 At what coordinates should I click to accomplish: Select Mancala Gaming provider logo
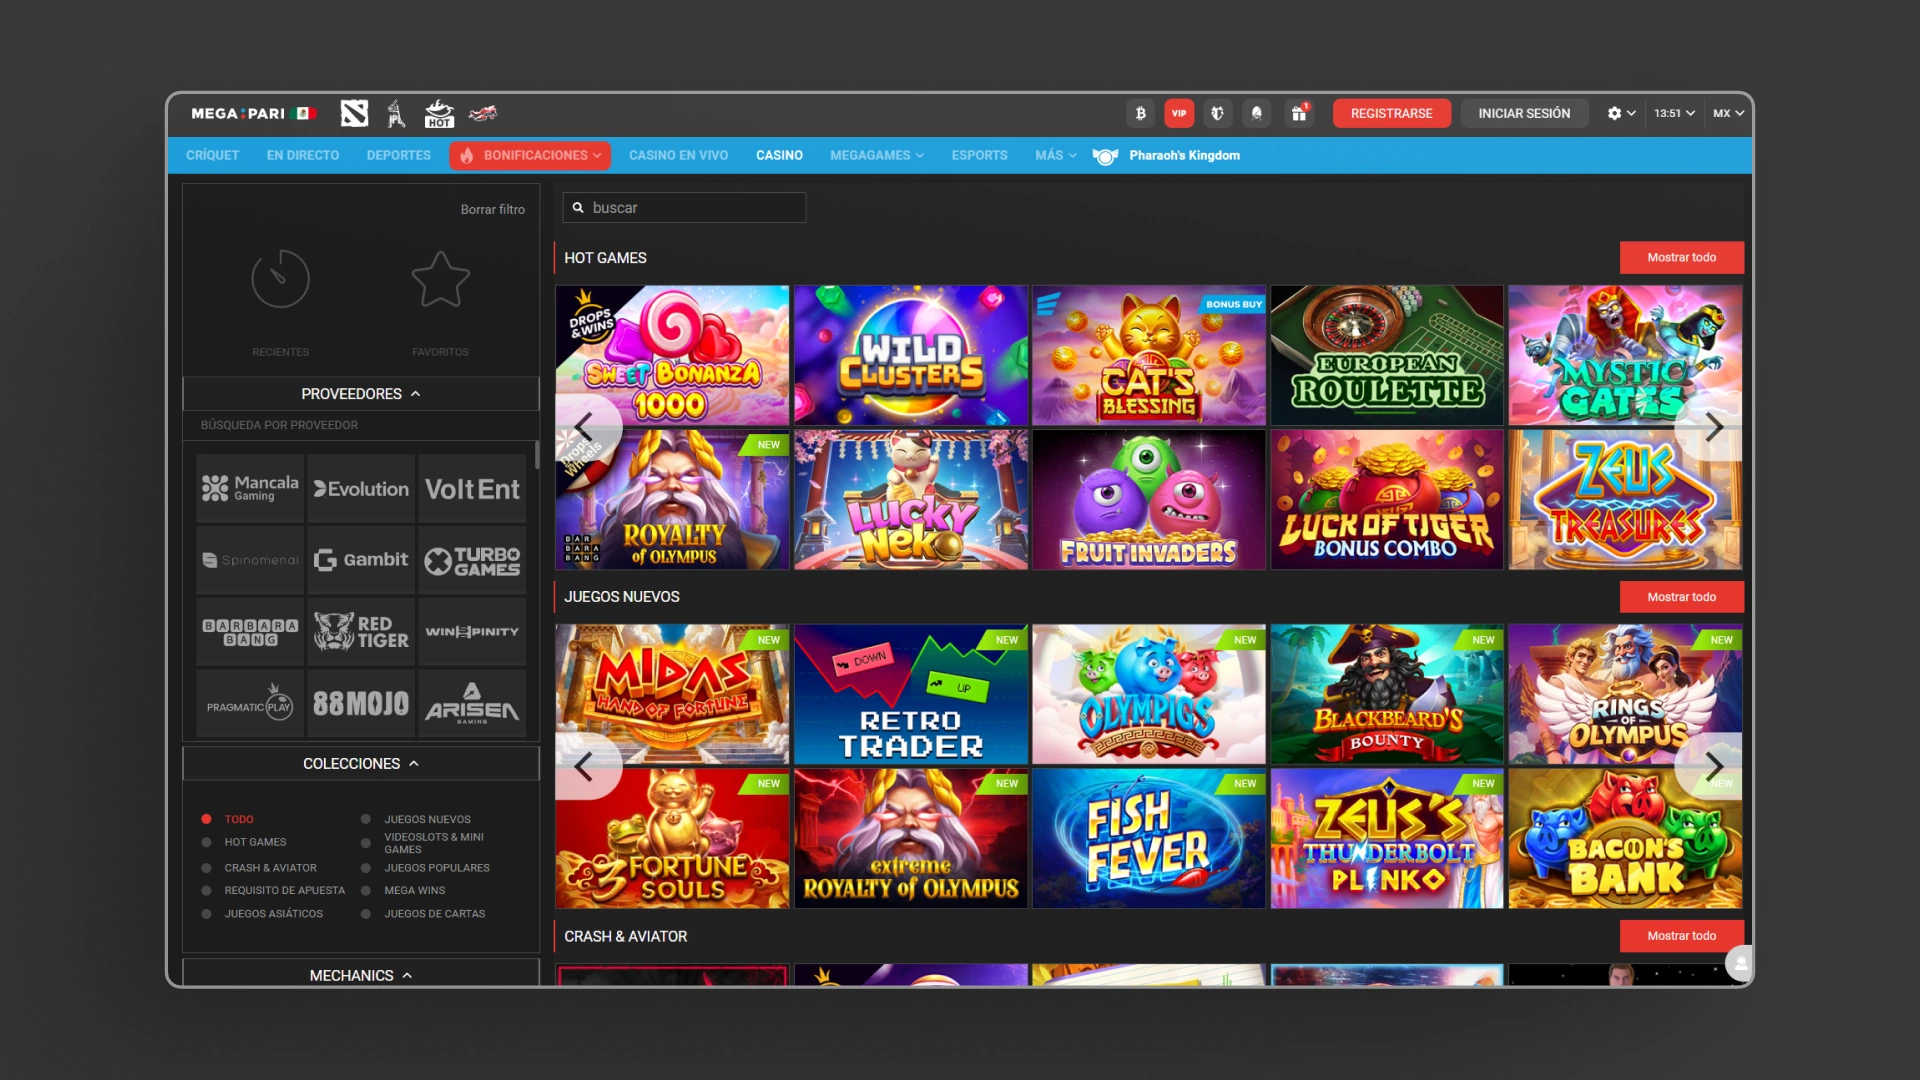[250, 488]
